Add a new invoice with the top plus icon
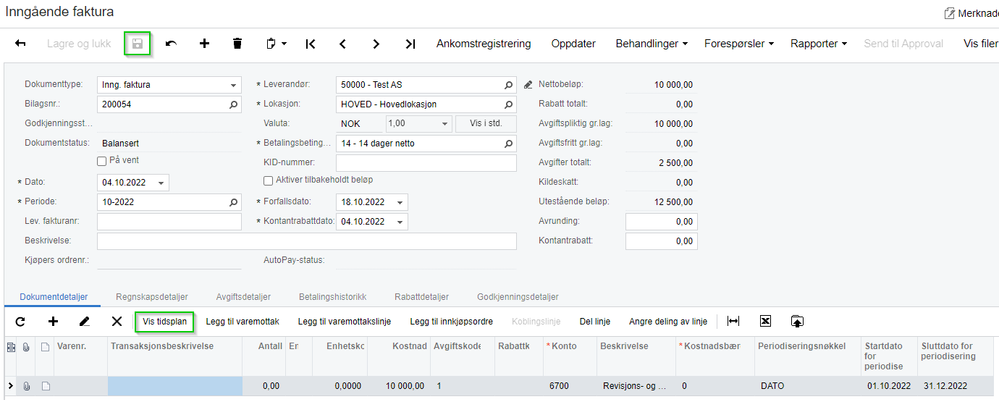Image resolution: width=999 pixels, height=400 pixels. (205, 43)
